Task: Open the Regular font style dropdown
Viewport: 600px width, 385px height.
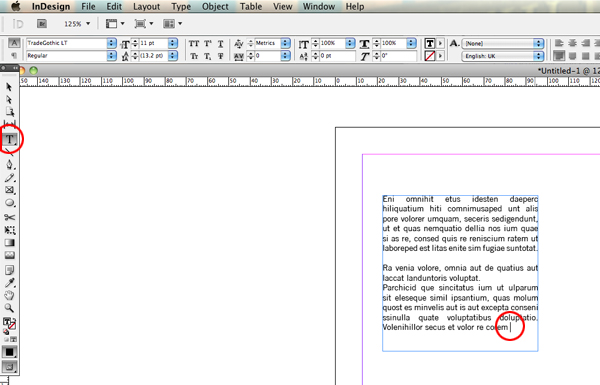Action: tap(111, 56)
